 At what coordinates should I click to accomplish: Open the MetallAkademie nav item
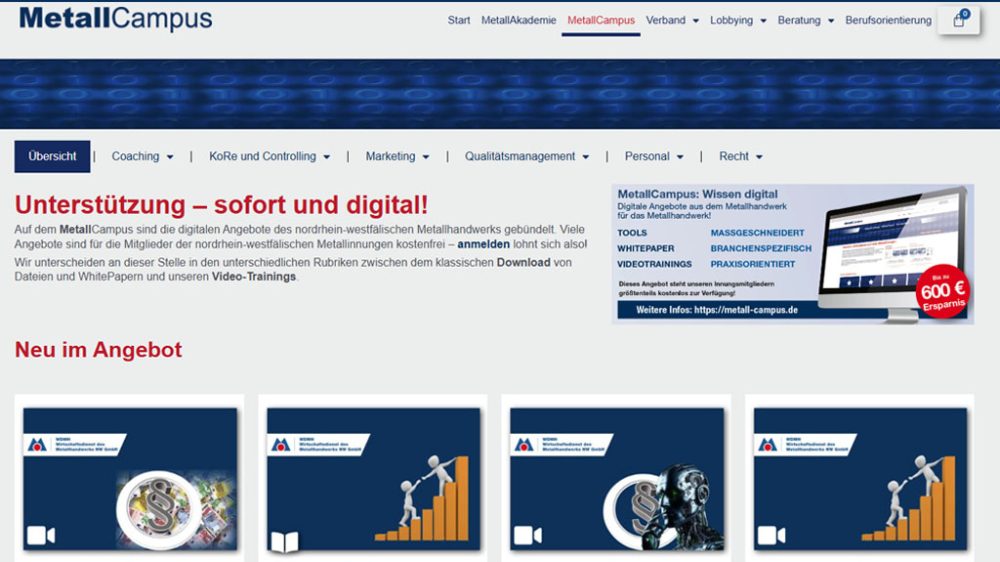[518, 20]
